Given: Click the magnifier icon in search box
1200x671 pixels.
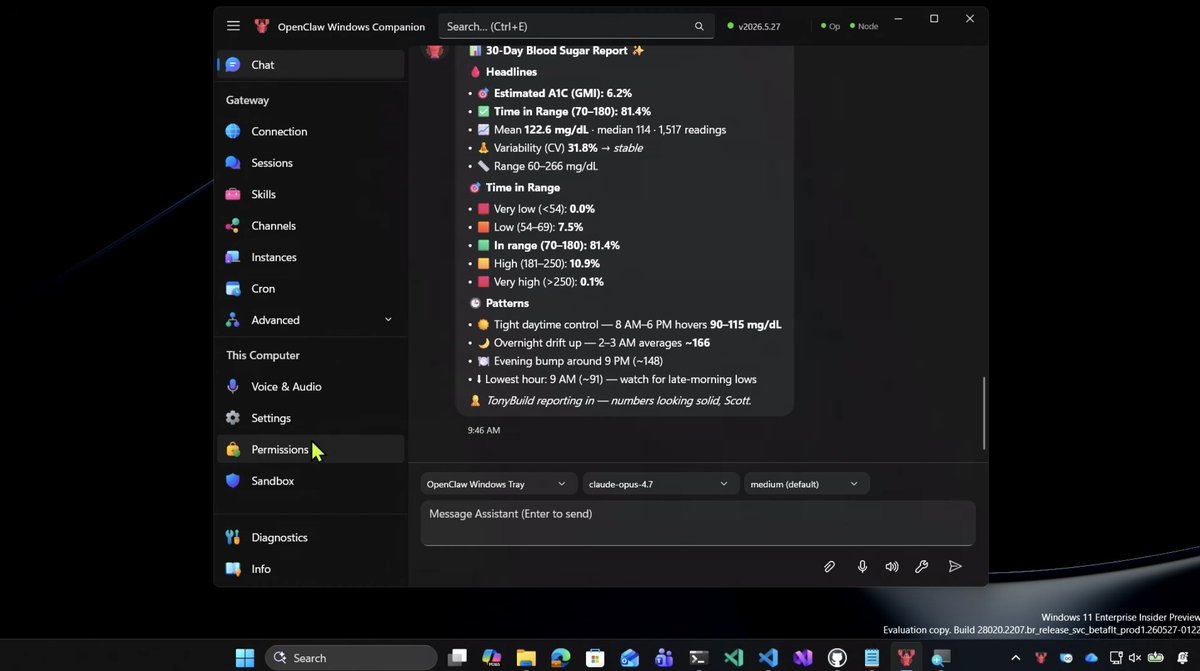Looking at the screenshot, I should click(x=699, y=27).
